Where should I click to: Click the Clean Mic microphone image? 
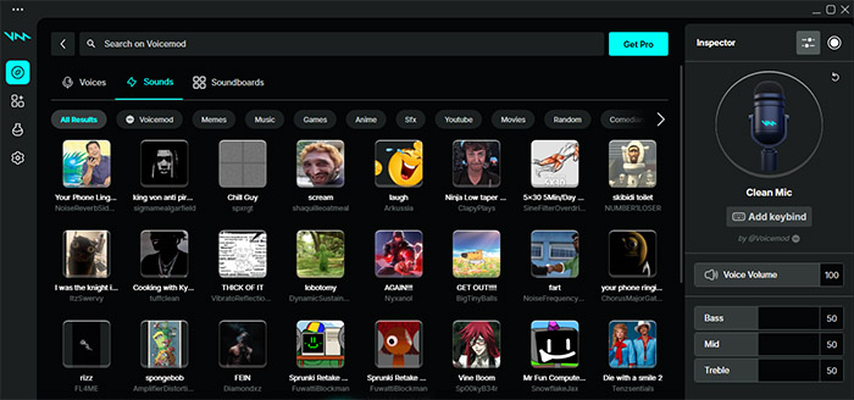tap(768, 125)
